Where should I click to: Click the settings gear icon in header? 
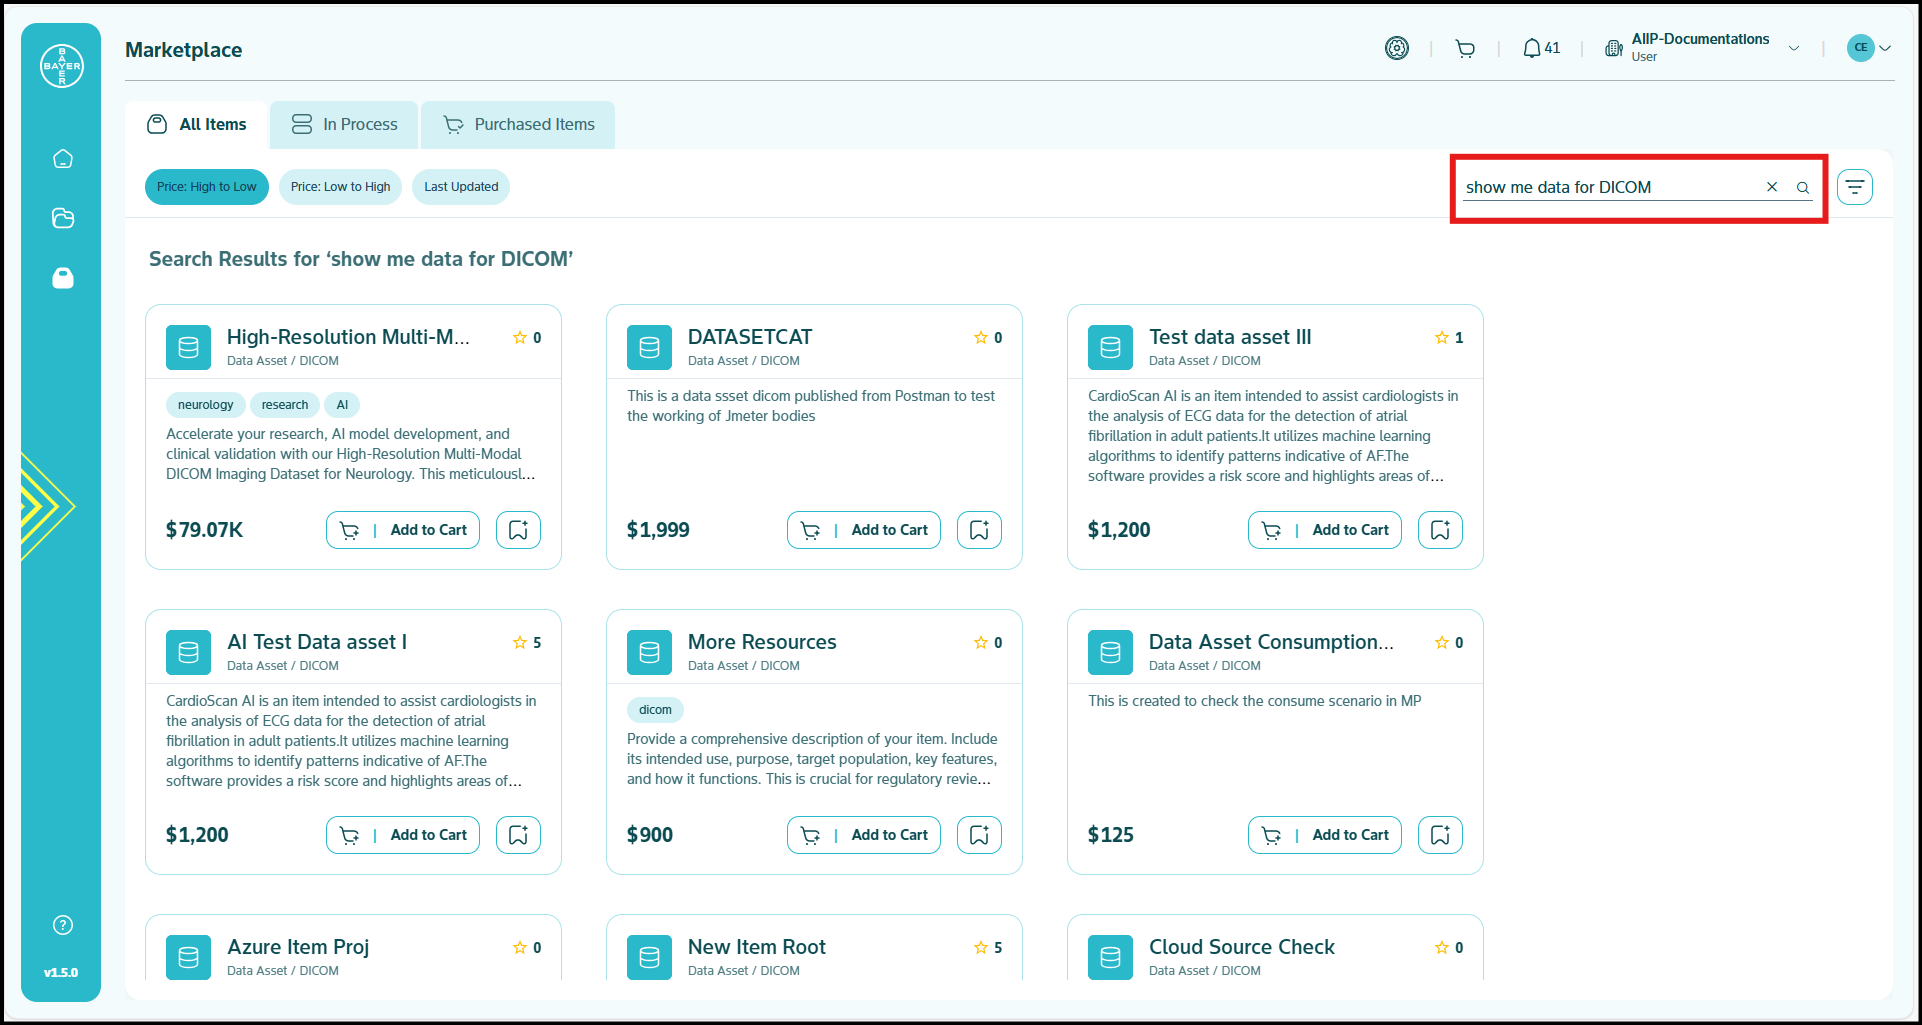coord(1397,48)
